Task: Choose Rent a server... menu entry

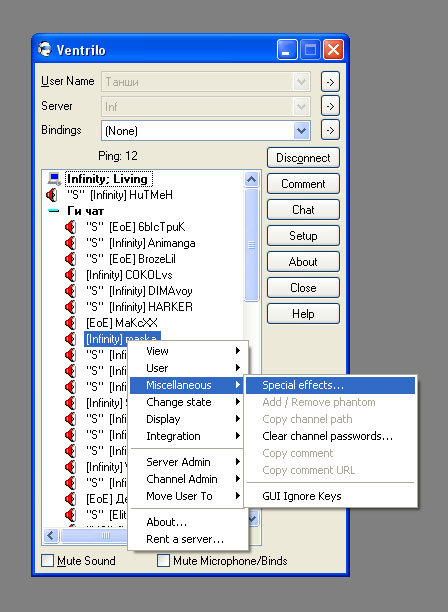Action: [x=188, y=539]
